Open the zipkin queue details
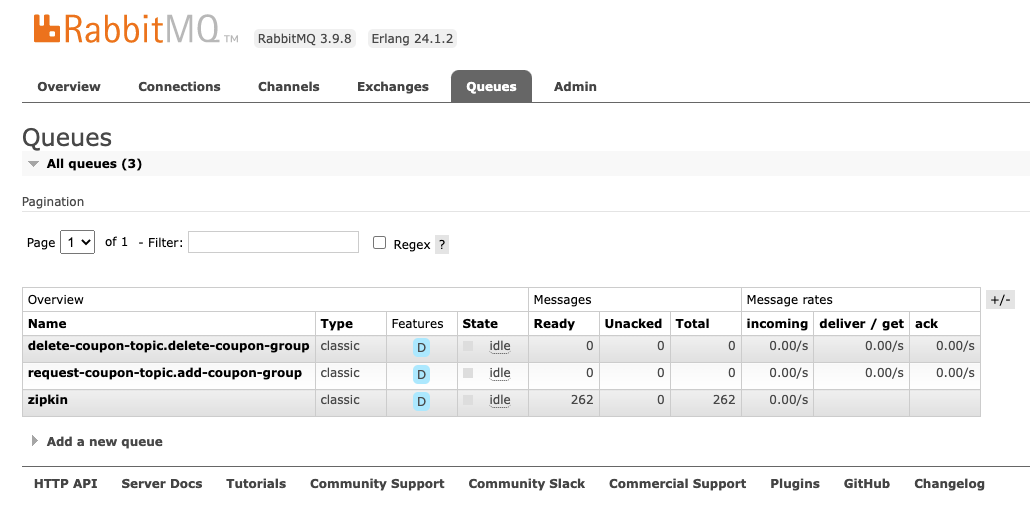 pos(48,400)
